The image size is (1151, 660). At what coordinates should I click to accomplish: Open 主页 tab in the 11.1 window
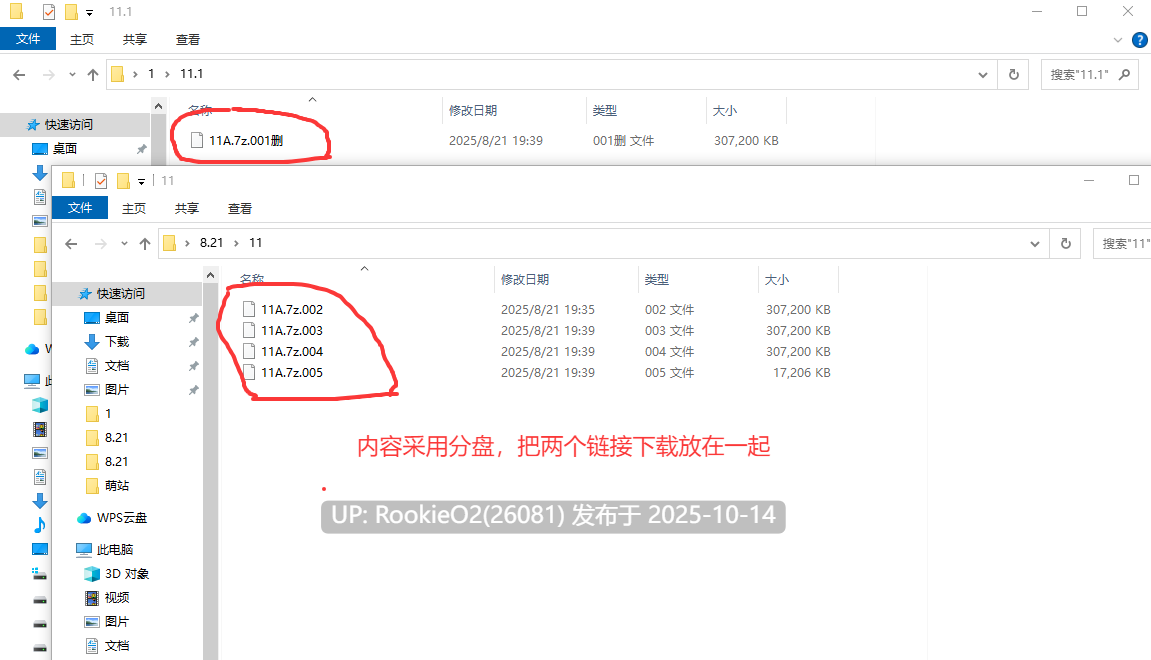(81, 40)
